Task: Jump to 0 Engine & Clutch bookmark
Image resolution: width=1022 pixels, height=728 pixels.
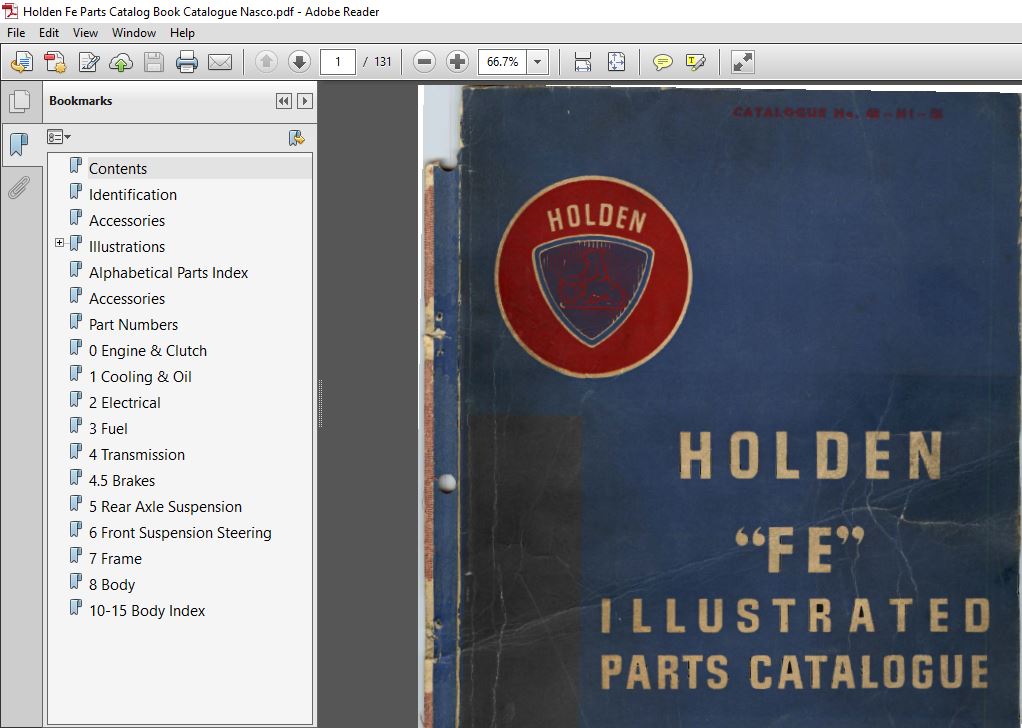Action: [x=148, y=351]
